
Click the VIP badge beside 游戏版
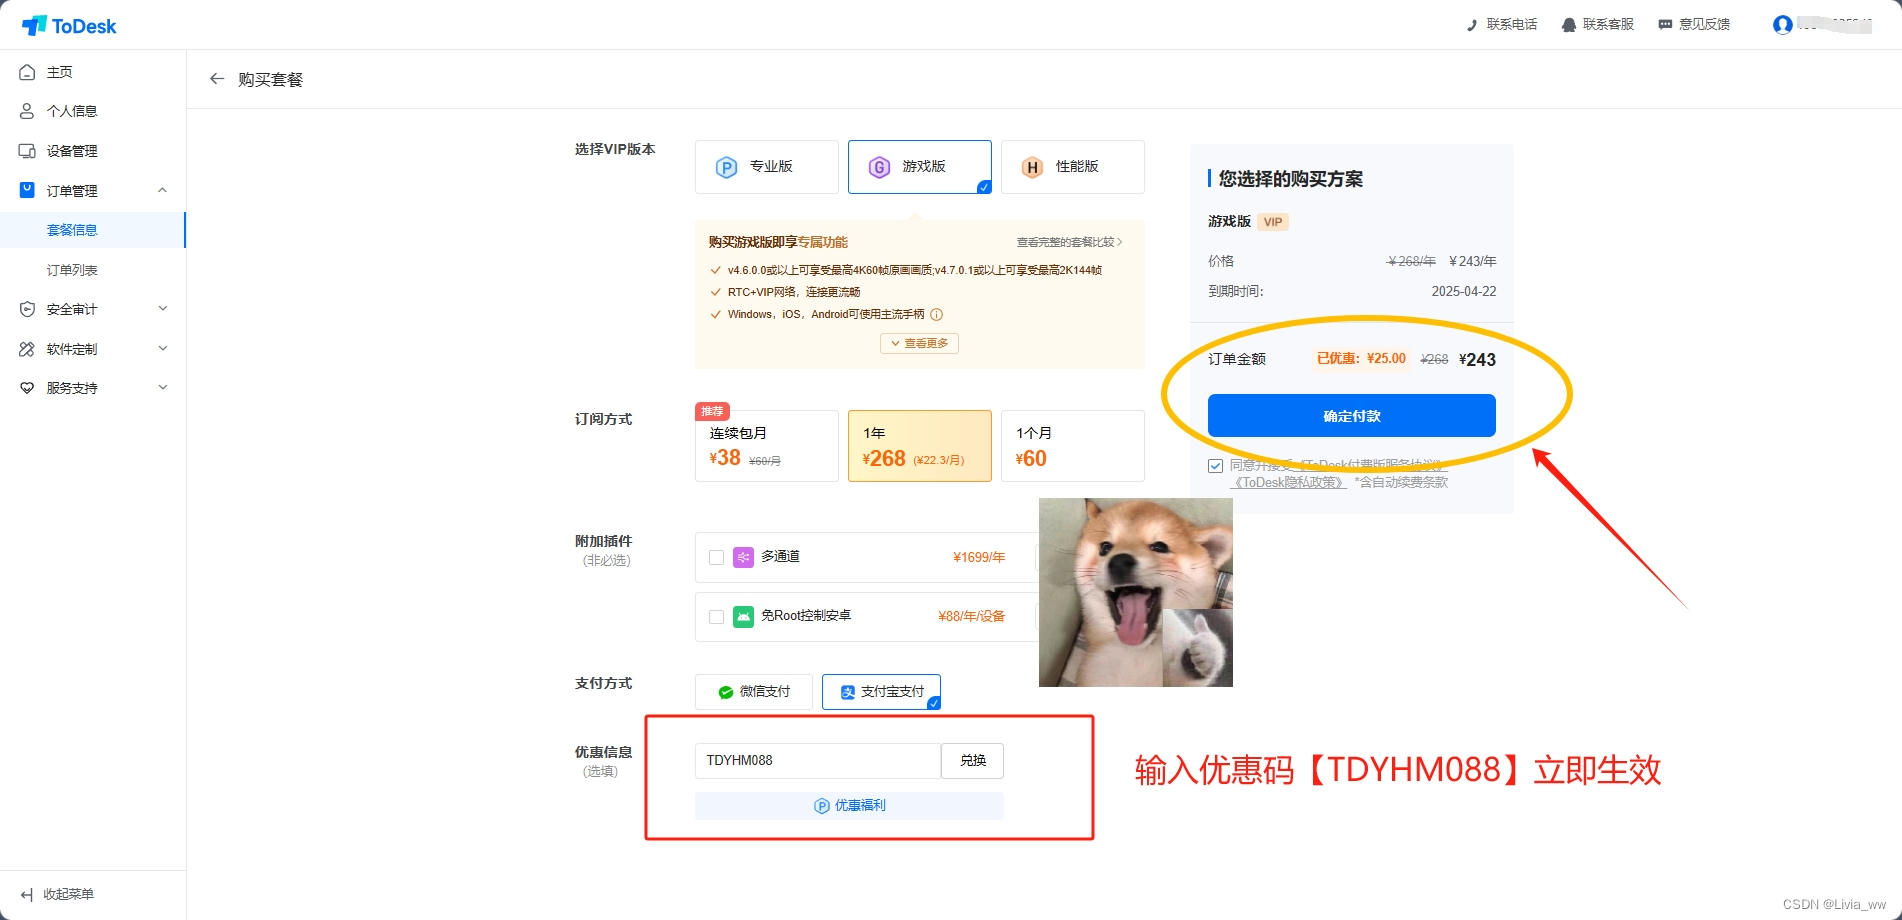coord(1273,222)
